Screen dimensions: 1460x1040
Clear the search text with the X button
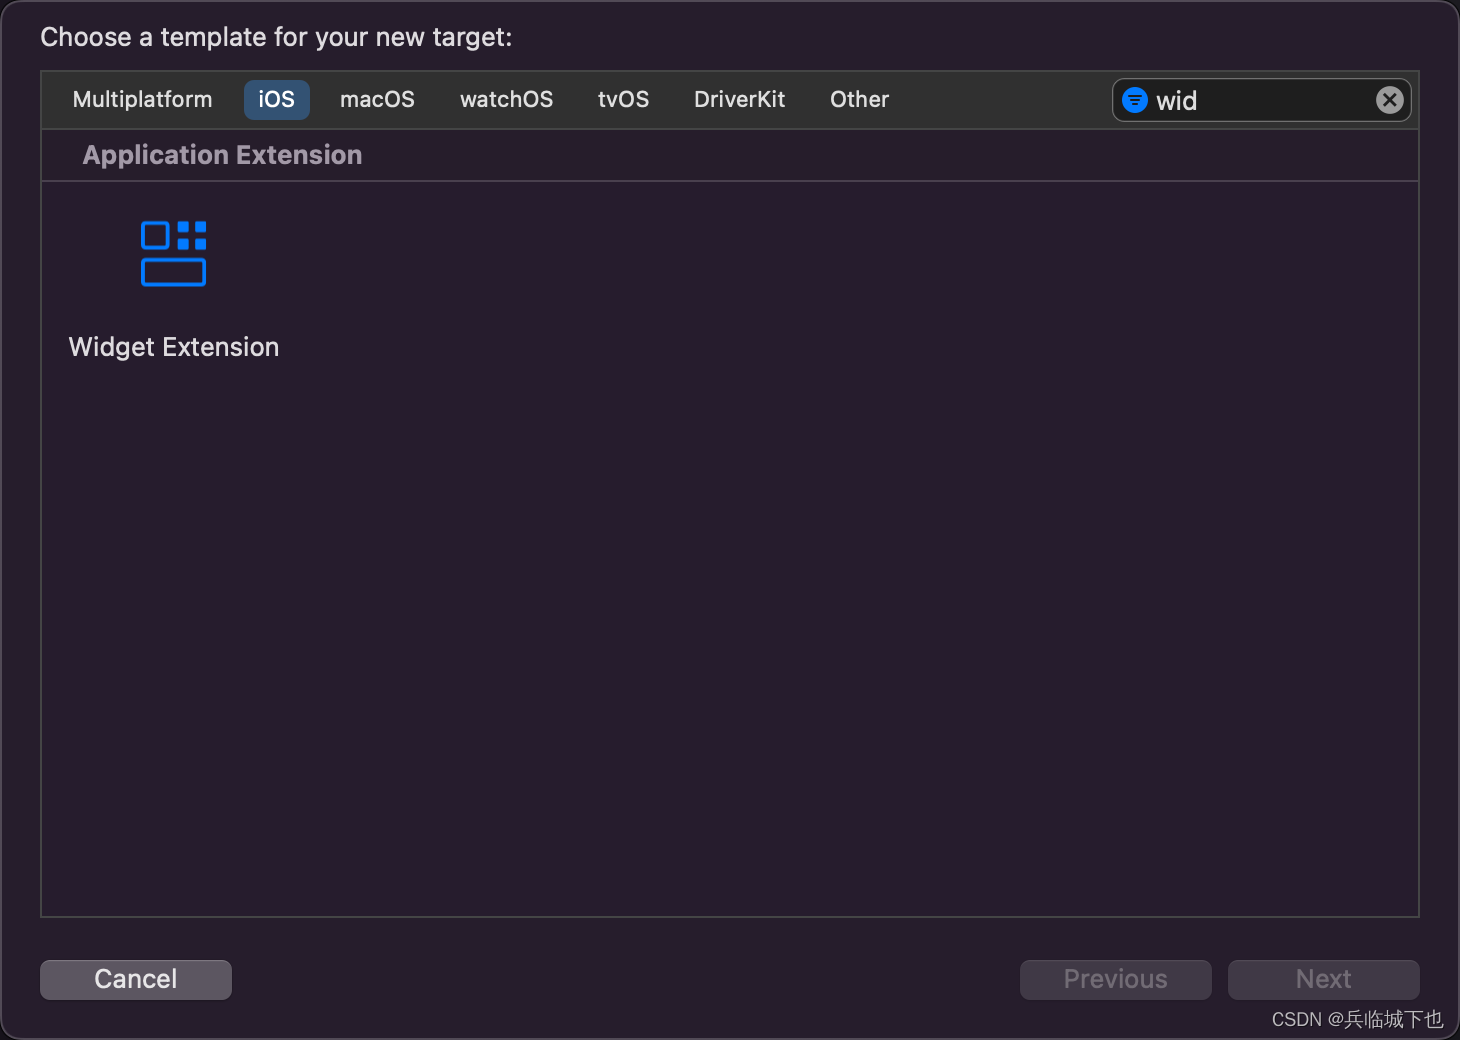click(1389, 100)
